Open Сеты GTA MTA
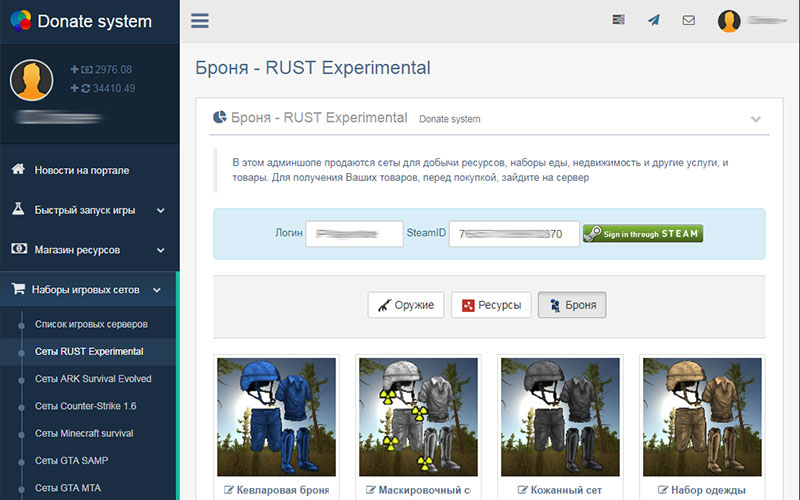The width and height of the screenshot is (800, 500). (x=68, y=488)
